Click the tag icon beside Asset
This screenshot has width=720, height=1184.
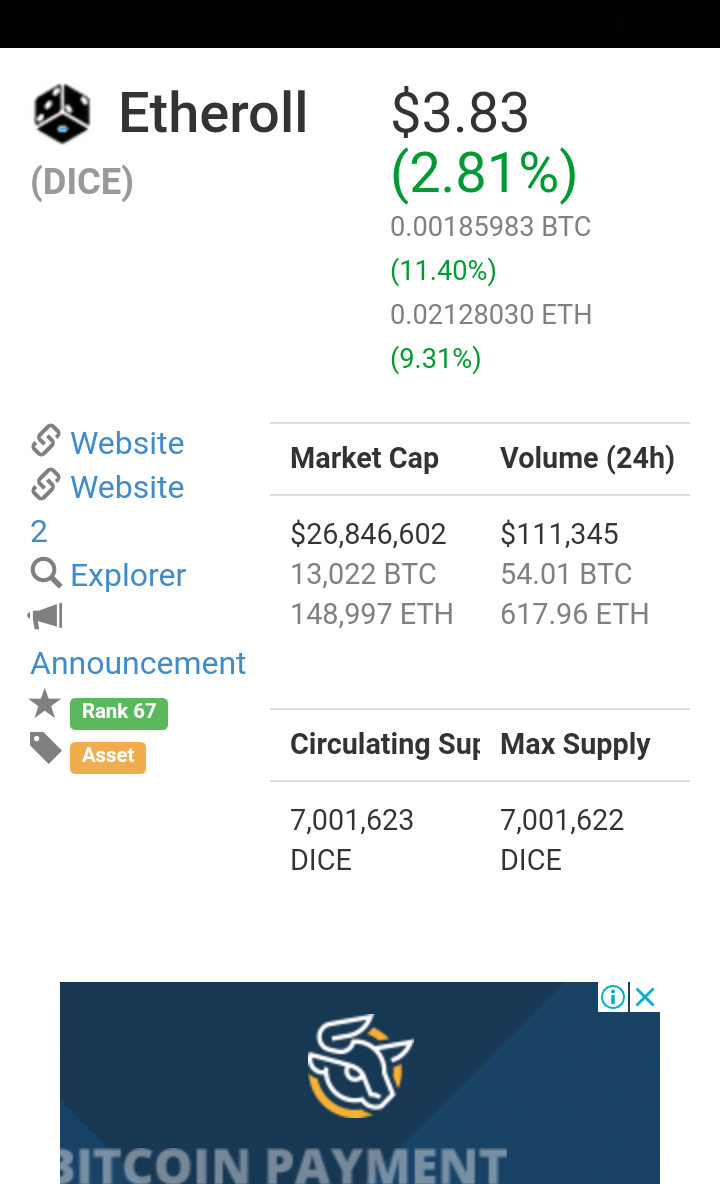[46, 748]
